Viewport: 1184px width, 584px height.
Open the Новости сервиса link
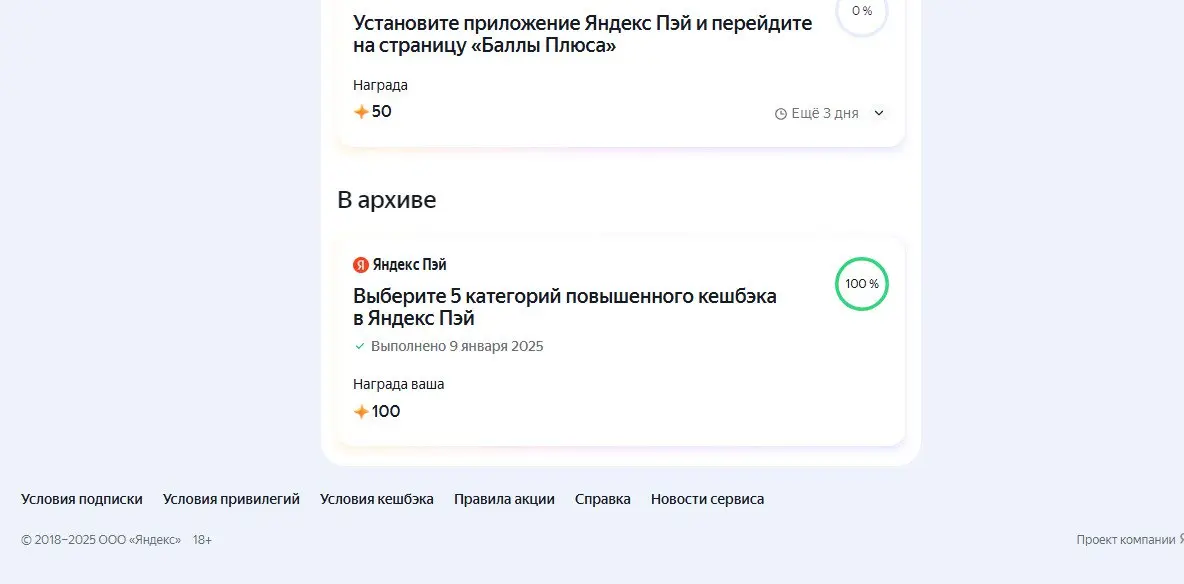coord(708,499)
